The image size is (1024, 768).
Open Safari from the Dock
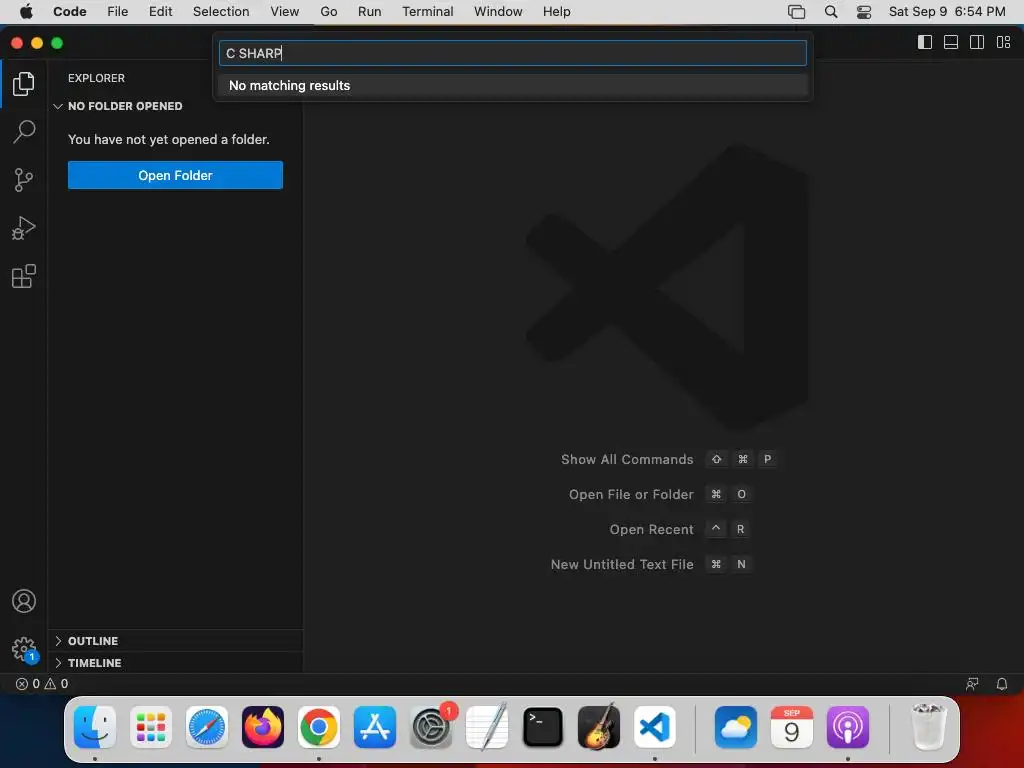[x=207, y=727]
